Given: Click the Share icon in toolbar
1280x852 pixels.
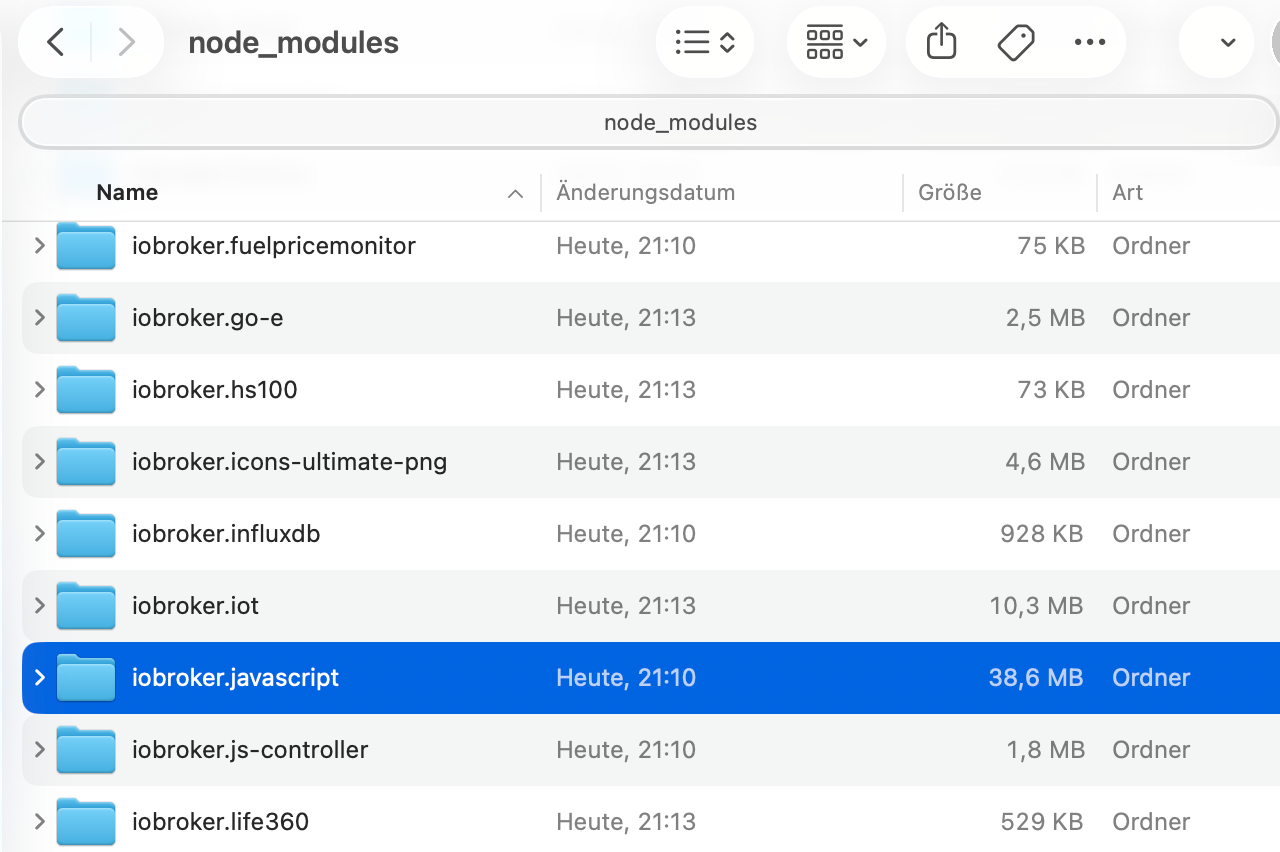Looking at the screenshot, I should [941, 42].
